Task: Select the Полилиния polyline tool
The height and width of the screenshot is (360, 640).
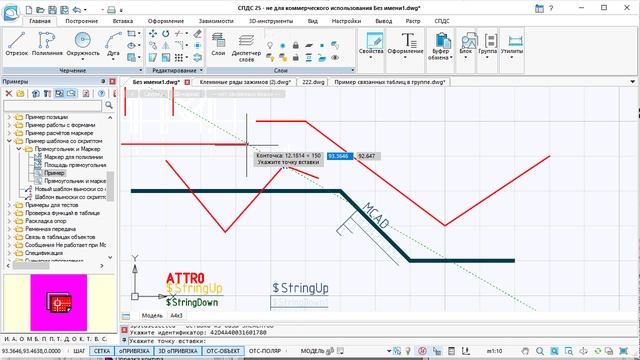Action: coord(47,44)
